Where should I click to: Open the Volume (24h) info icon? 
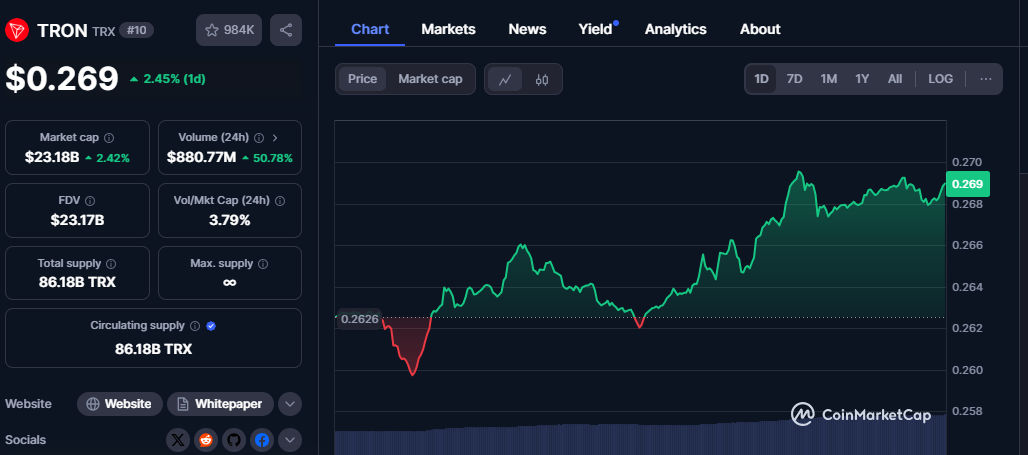[259, 138]
